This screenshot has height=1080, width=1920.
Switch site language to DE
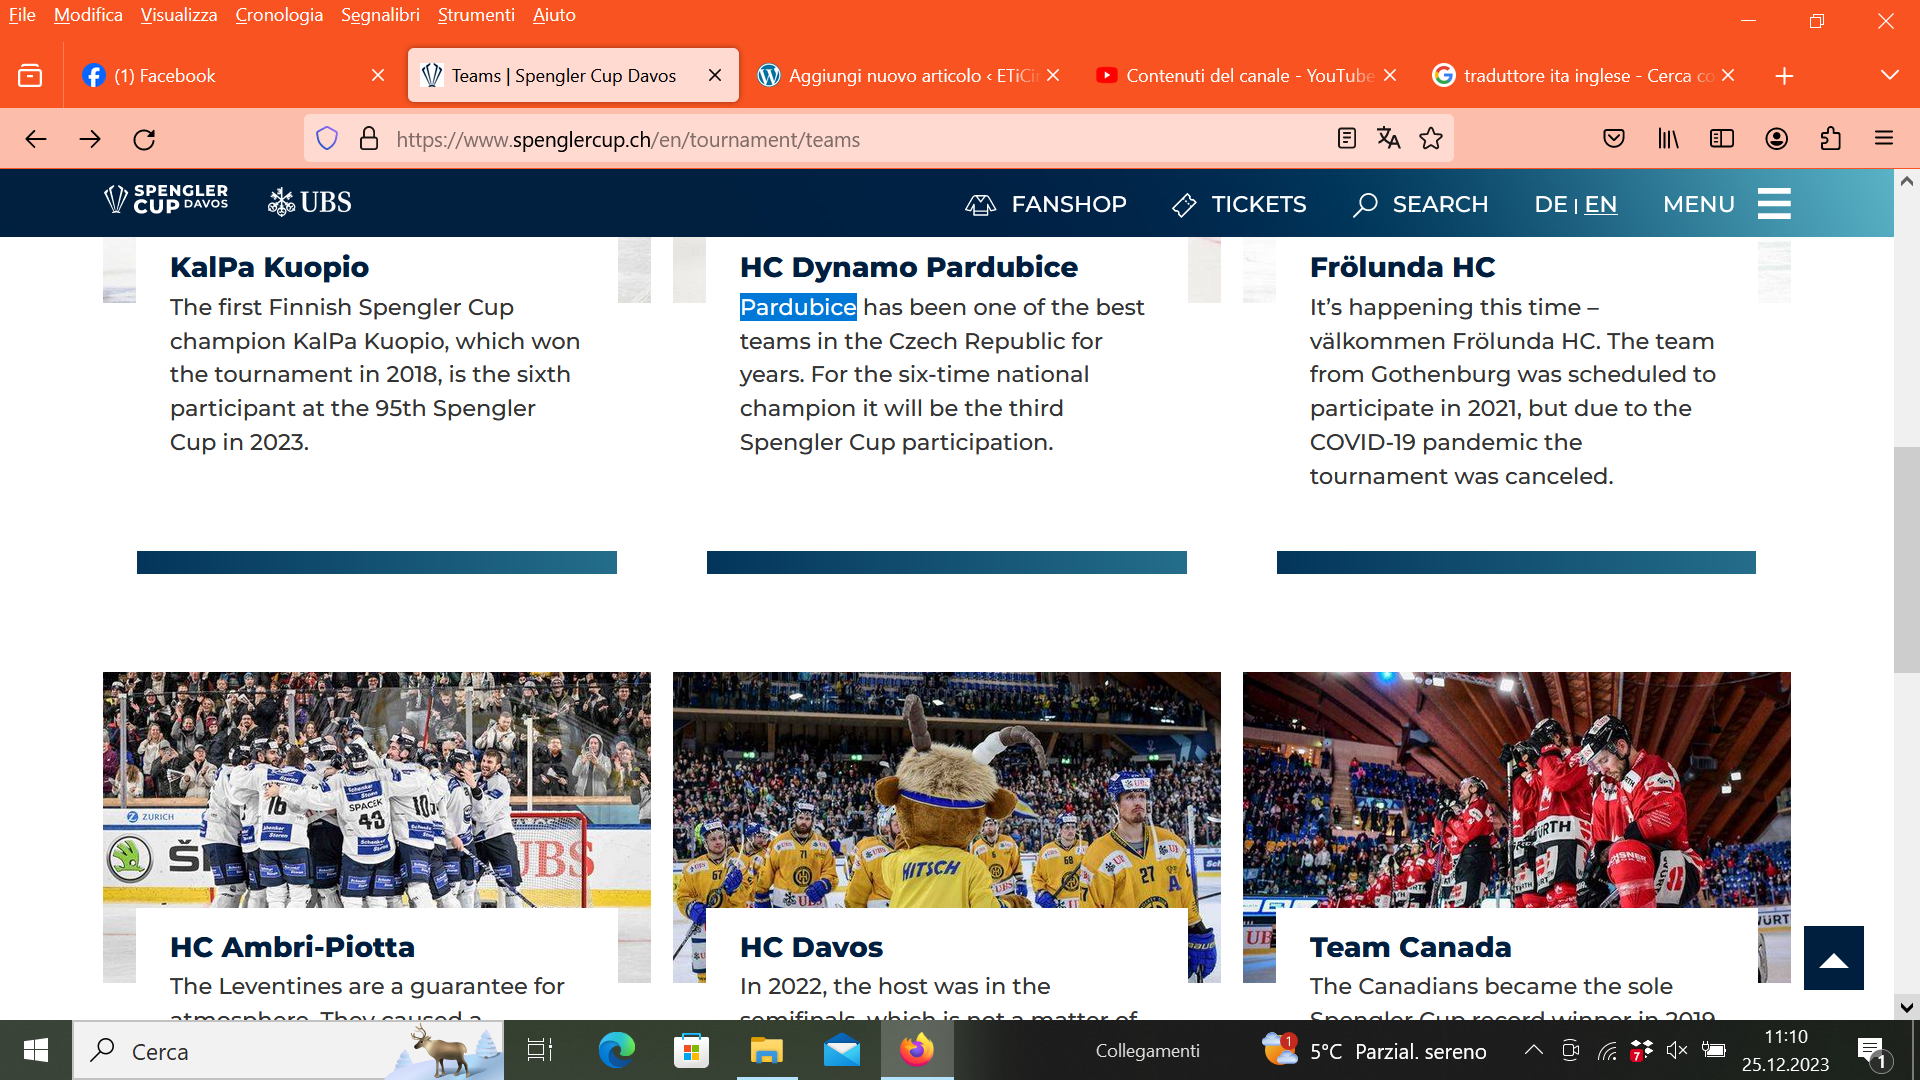click(1551, 204)
